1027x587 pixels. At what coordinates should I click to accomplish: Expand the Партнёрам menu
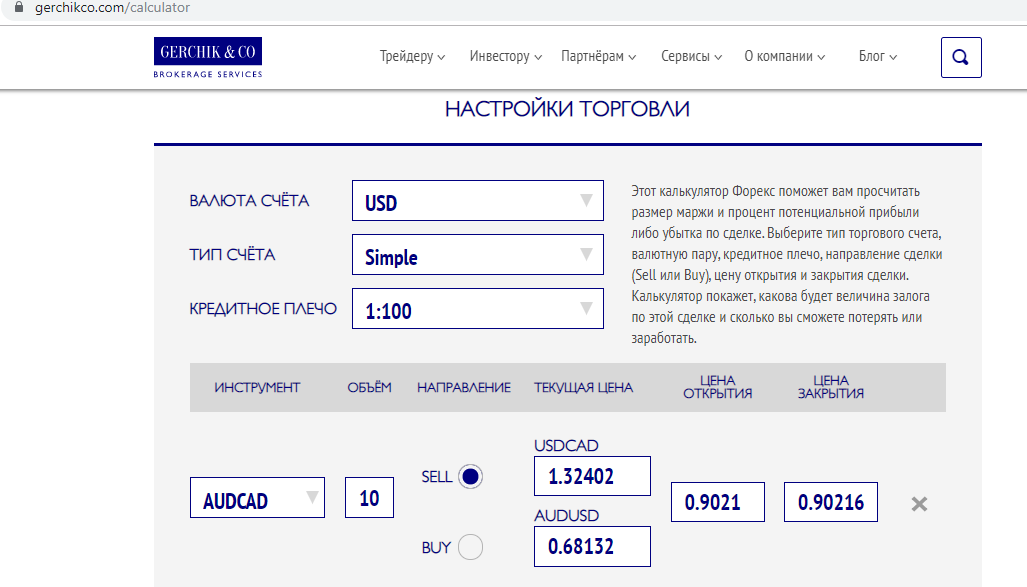598,57
